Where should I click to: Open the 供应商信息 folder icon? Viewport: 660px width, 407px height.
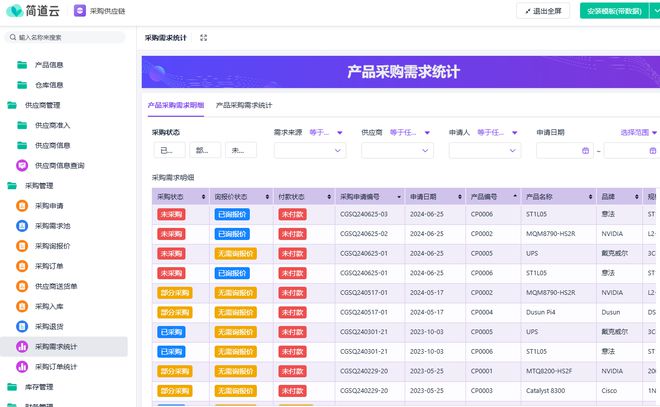click(x=22, y=145)
